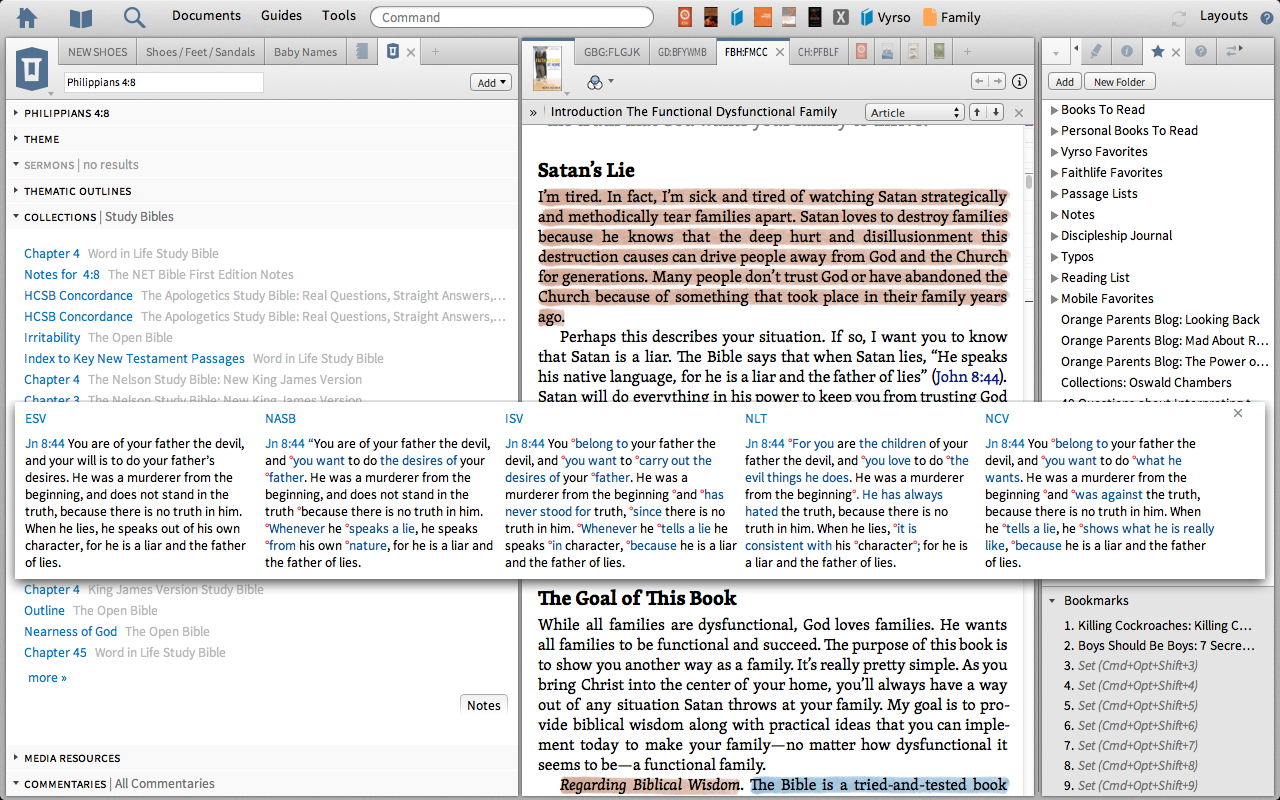Image resolution: width=1280 pixels, height=800 pixels.
Task: Open the Family shortcut folder
Action: 951,17
